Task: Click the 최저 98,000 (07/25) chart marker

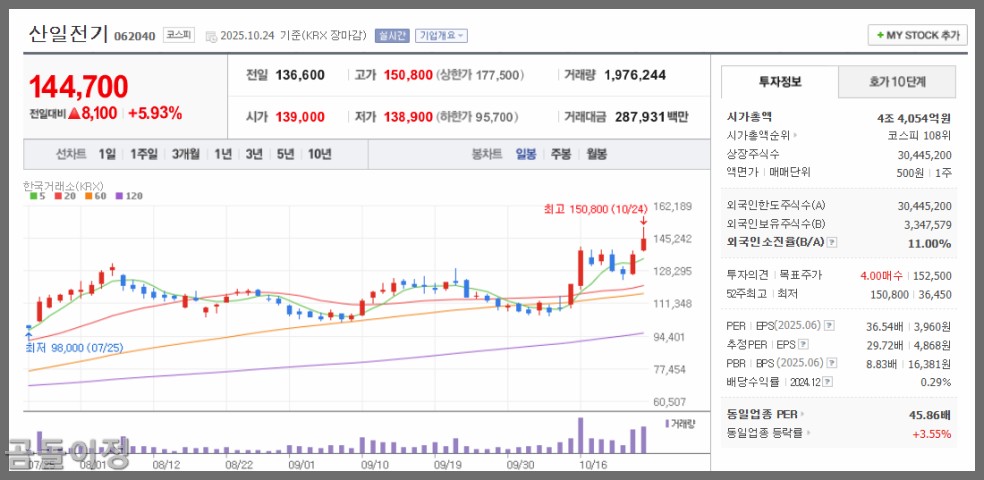Action: pyautogui.click(x=75, y=348)
